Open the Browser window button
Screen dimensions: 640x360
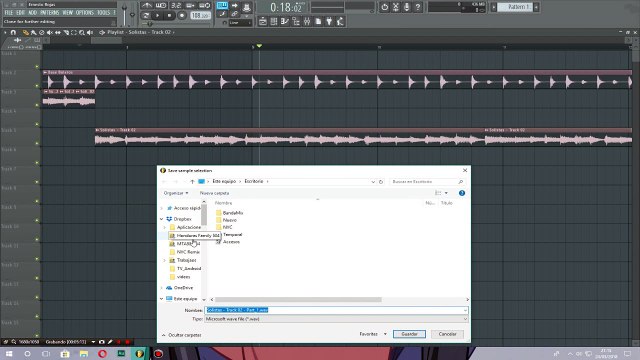tap(296, 21)
